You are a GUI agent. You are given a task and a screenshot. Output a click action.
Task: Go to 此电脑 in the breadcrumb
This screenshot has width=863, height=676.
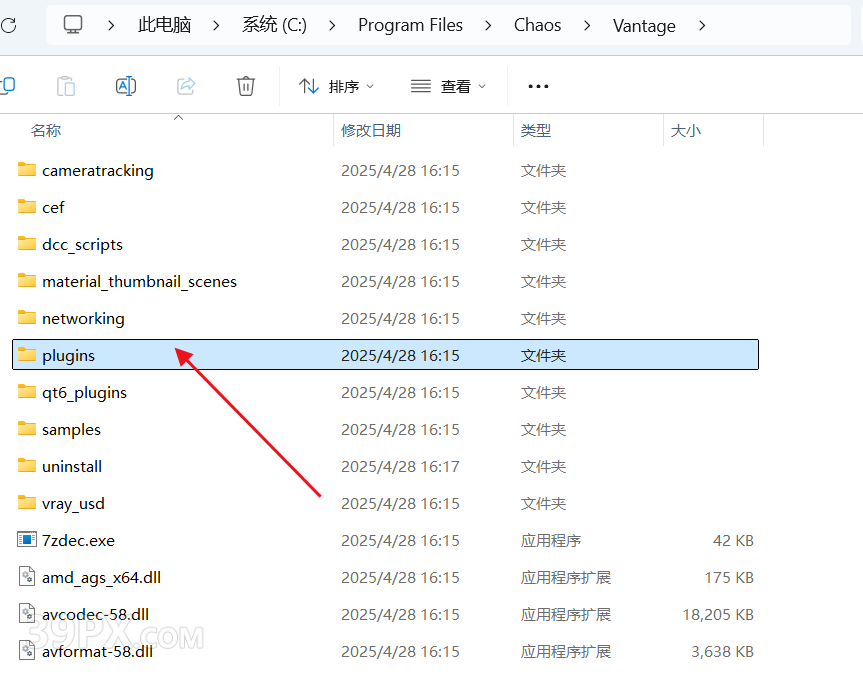click(165, 25)
